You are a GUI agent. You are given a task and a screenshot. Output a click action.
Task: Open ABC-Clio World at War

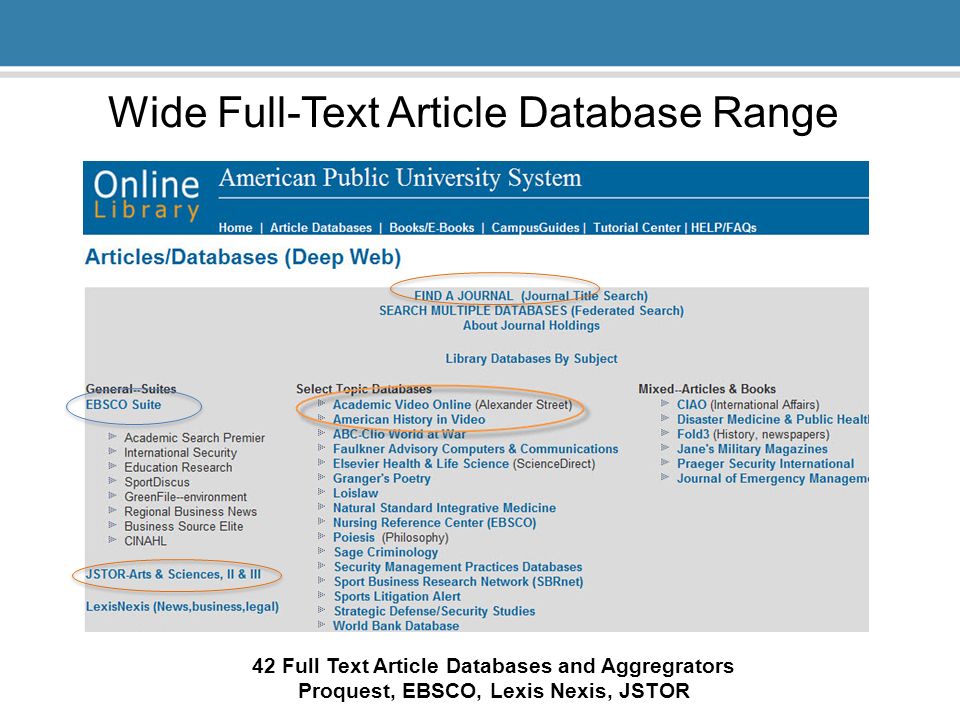pos(399,434)
